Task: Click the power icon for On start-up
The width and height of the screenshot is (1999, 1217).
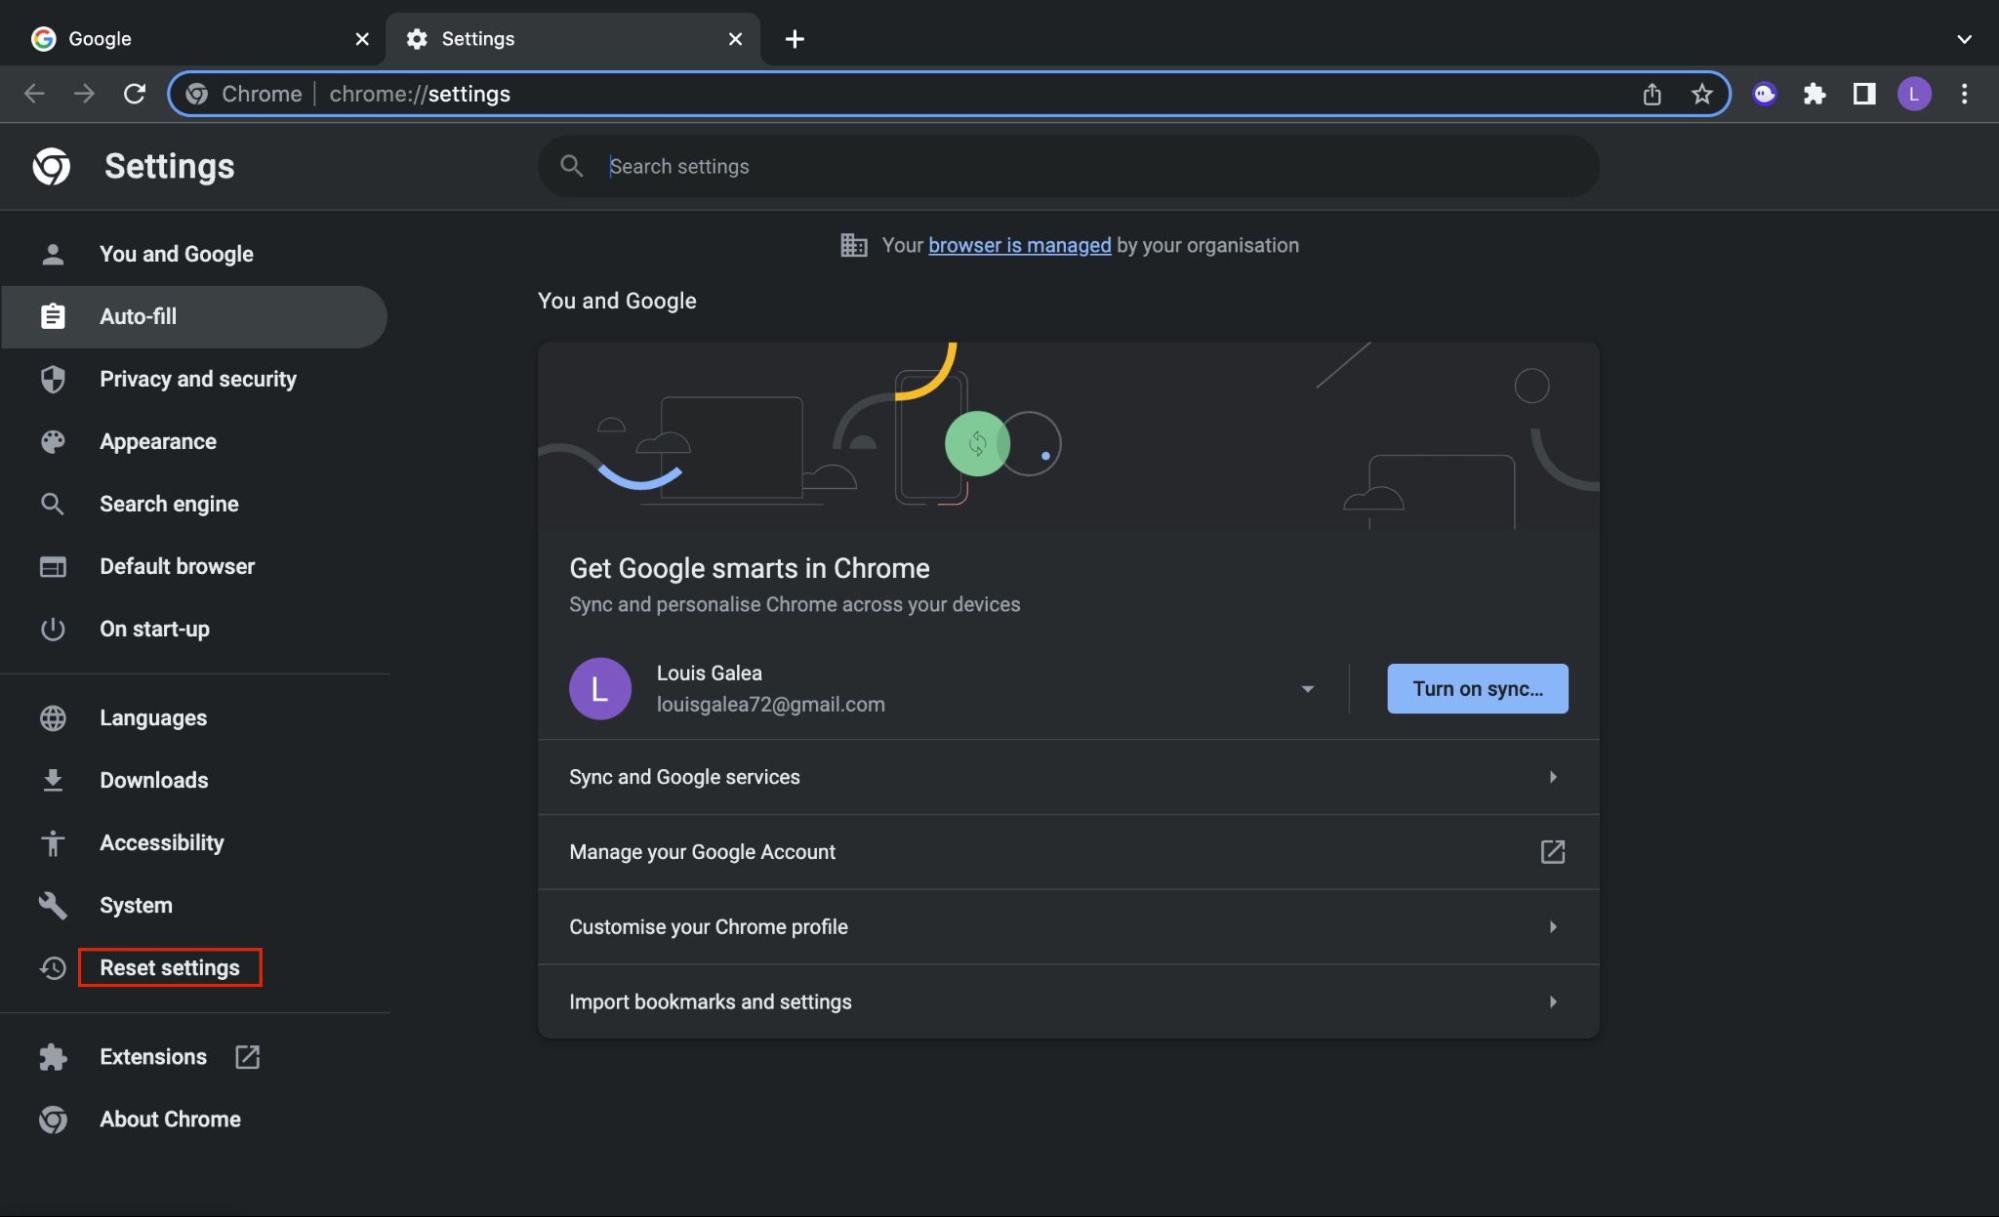Action: tap(53, 629)
